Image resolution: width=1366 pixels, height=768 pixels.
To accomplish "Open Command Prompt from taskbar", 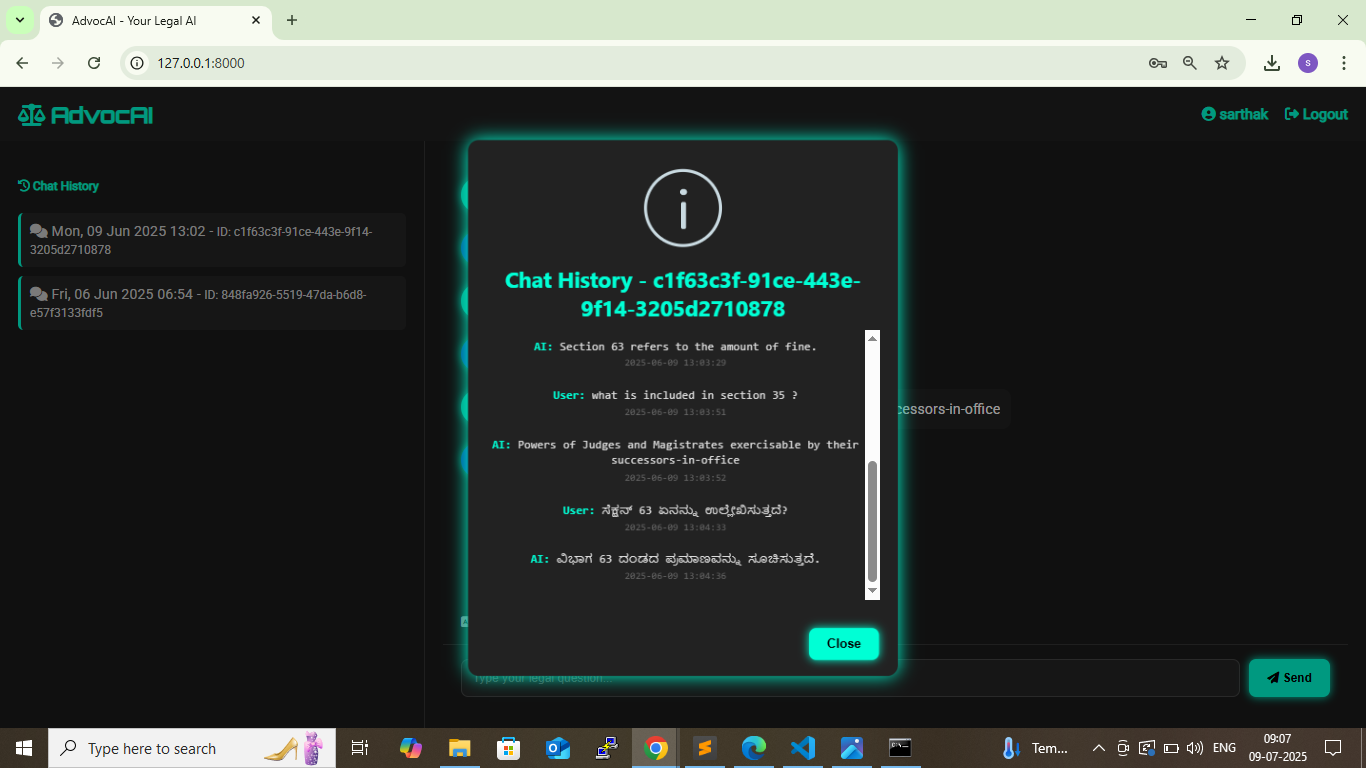I will pos(901,748).
